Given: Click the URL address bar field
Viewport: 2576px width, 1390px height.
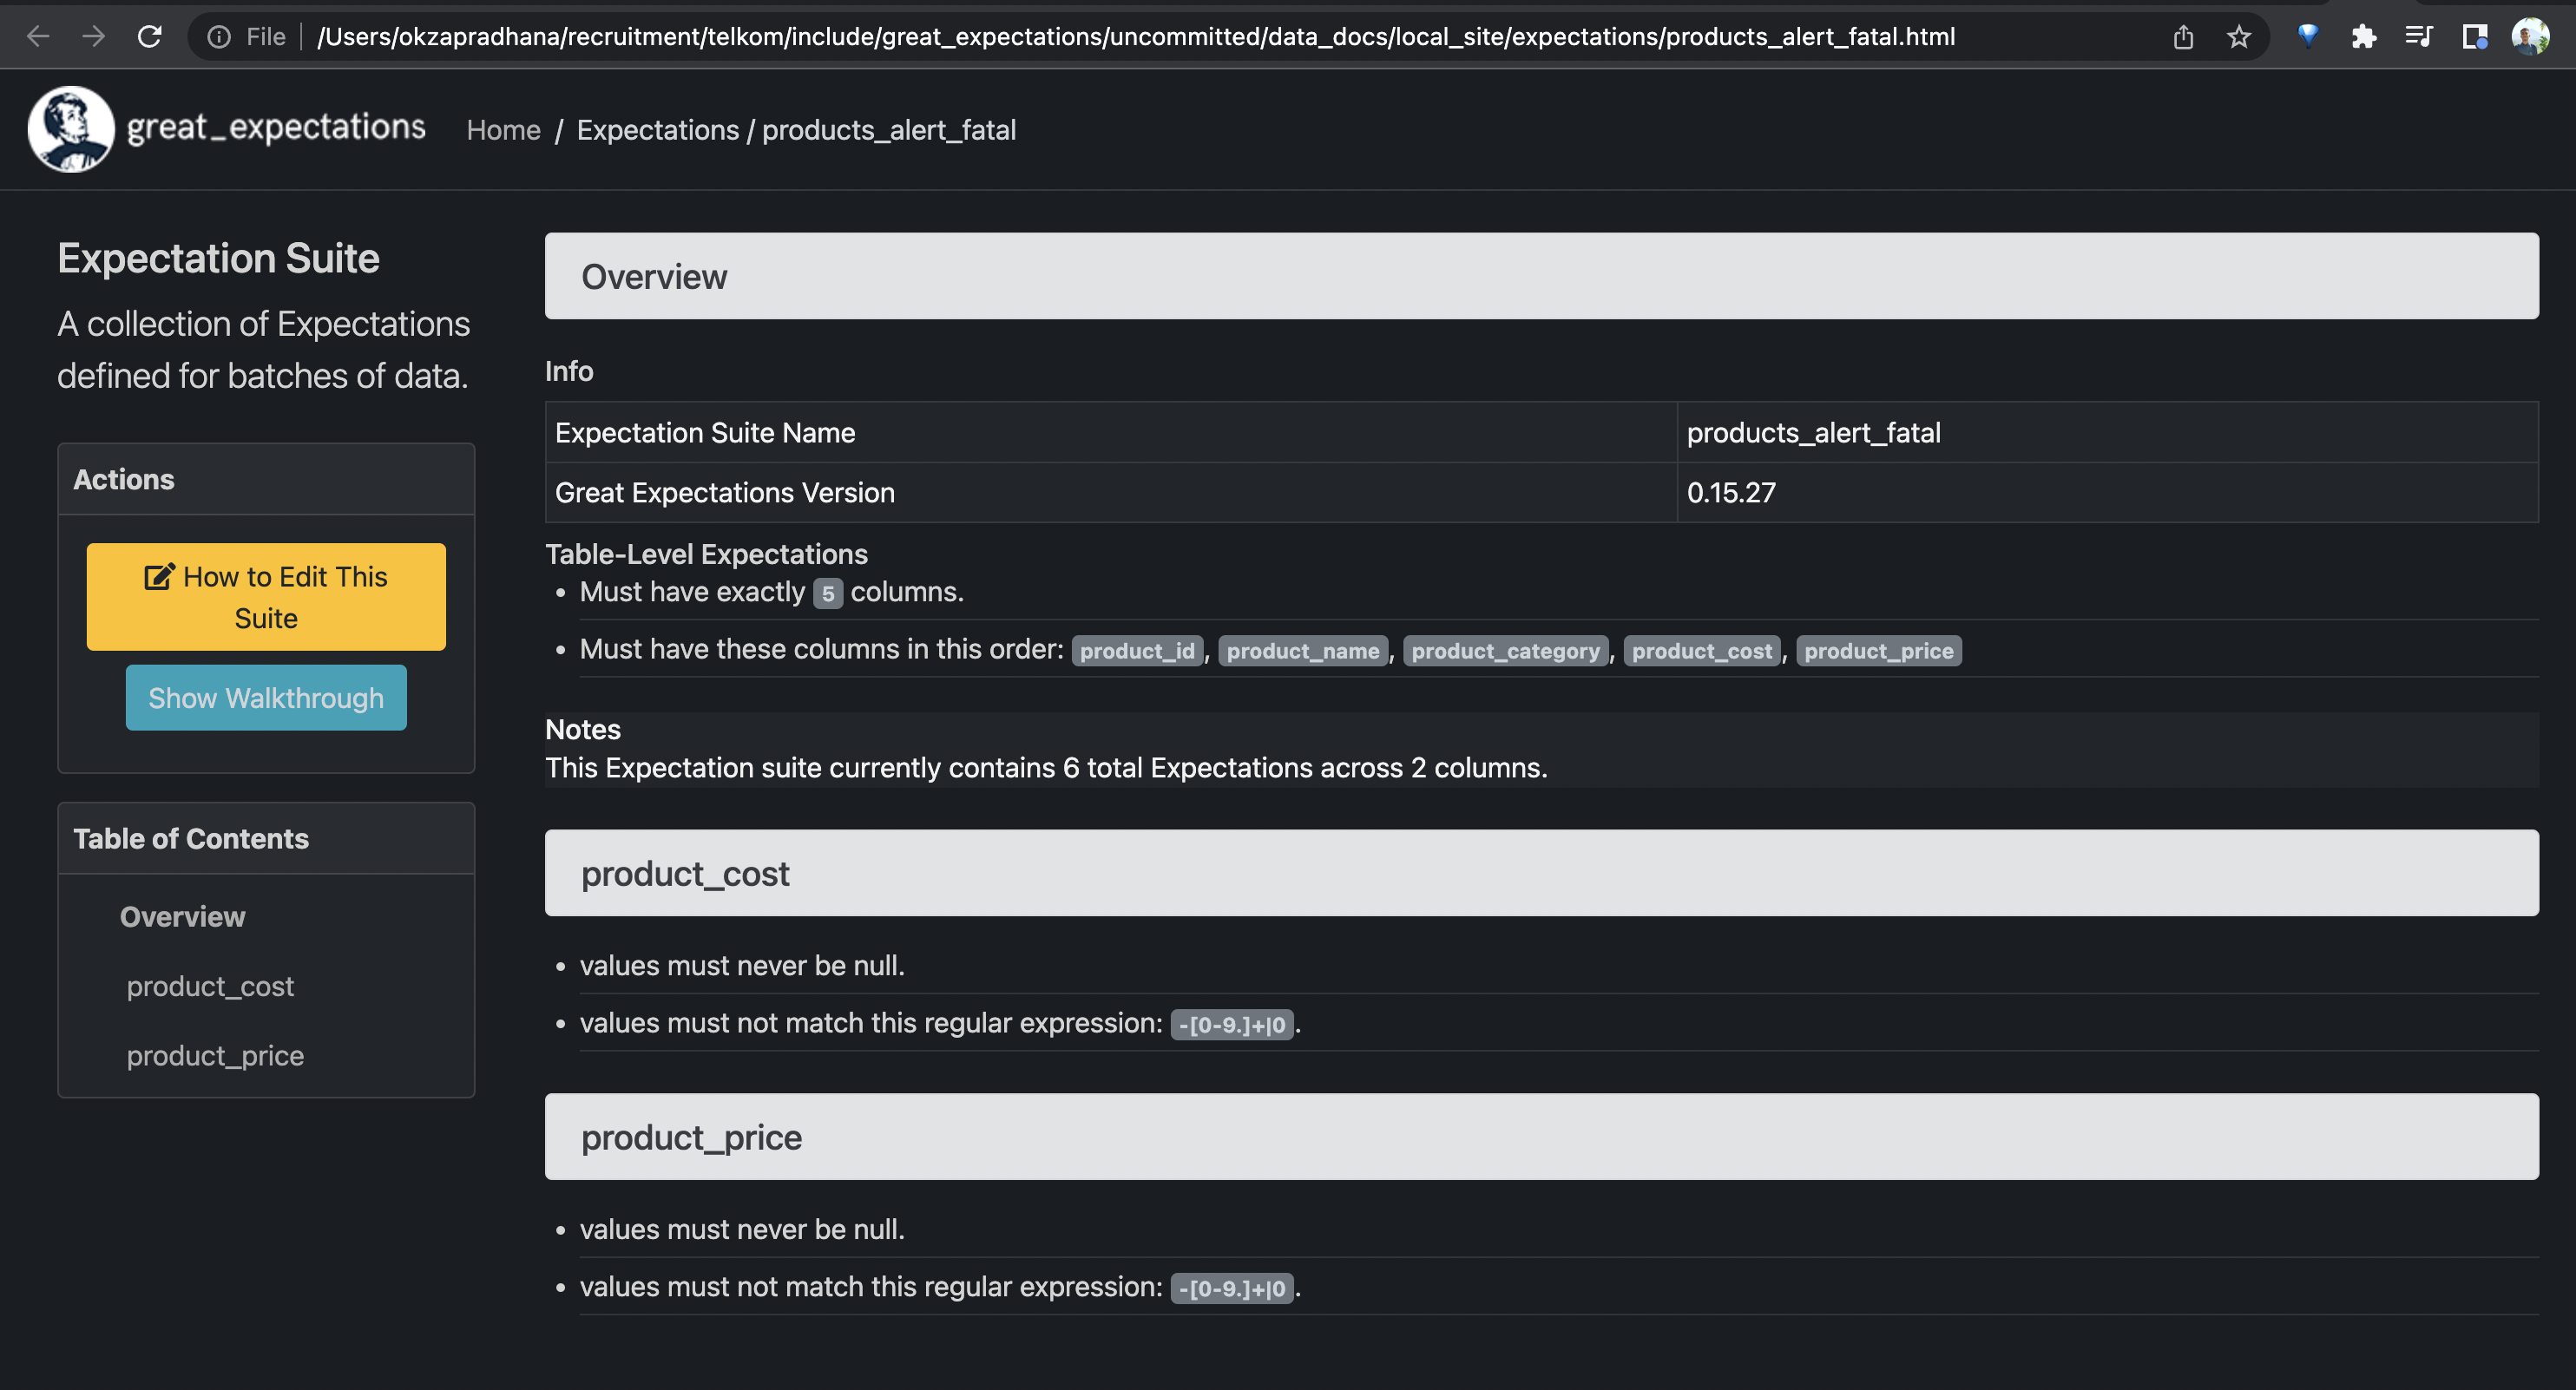Looking at the screenshot, I should tap(1135, 37).
